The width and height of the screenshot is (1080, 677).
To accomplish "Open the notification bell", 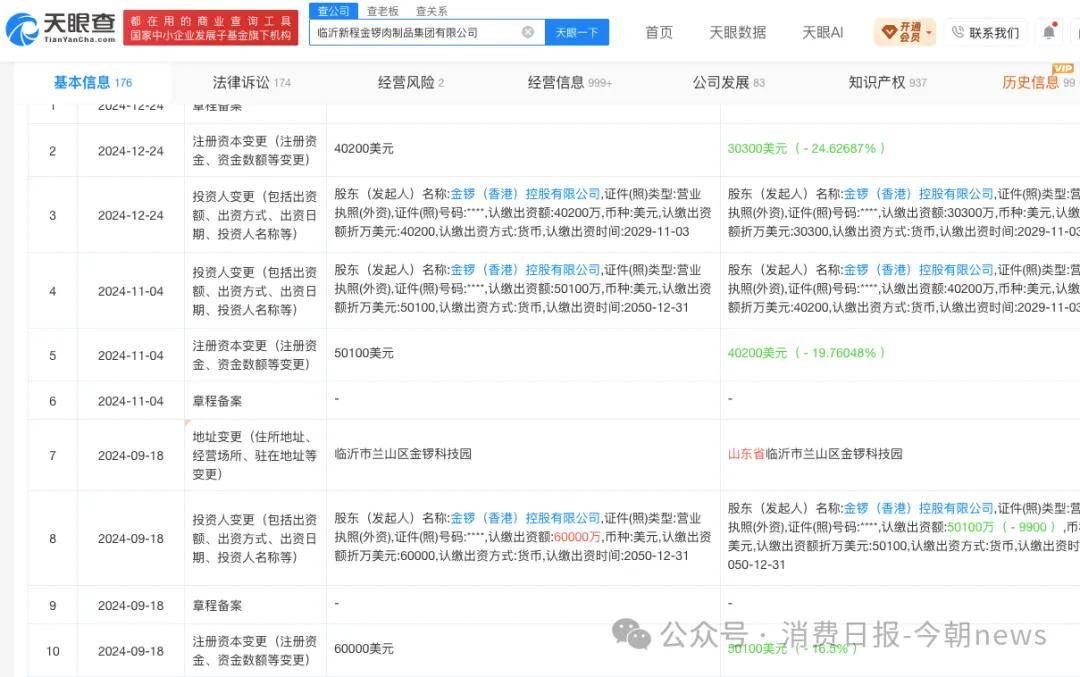I will pyautogui.click(x=1049, y=32).
